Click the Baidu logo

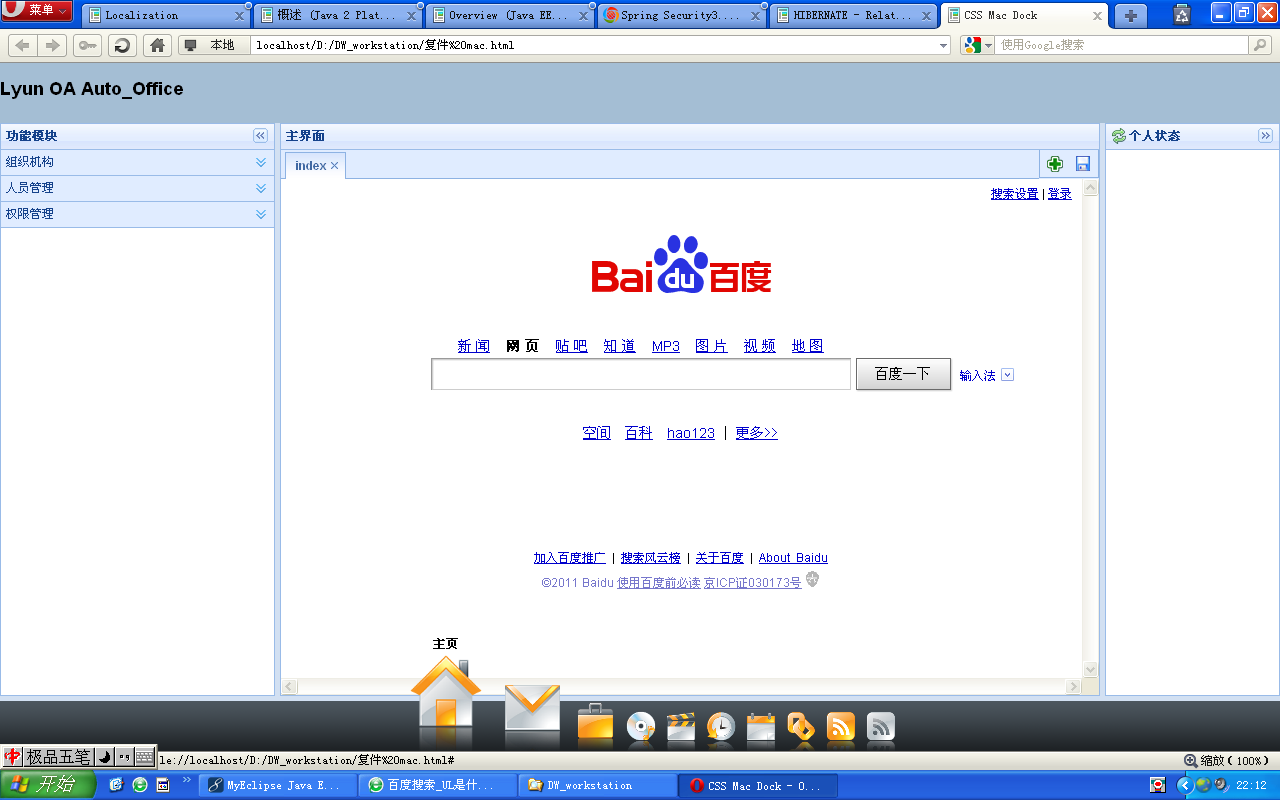[x=682, y=265]
